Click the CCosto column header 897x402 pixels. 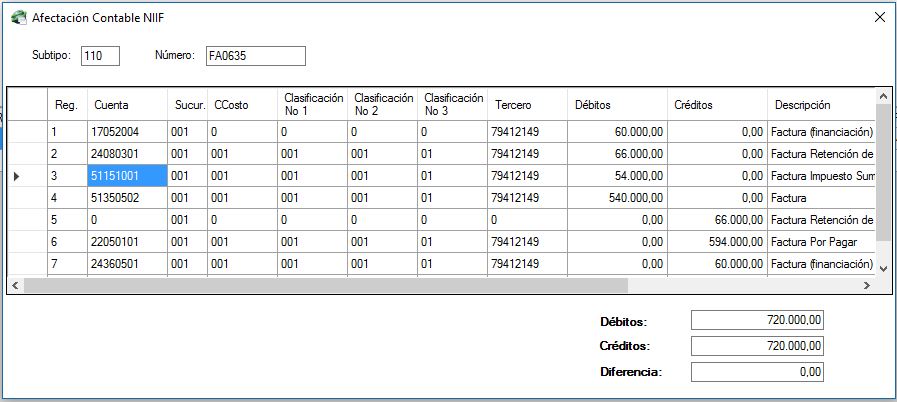(243, 105)
